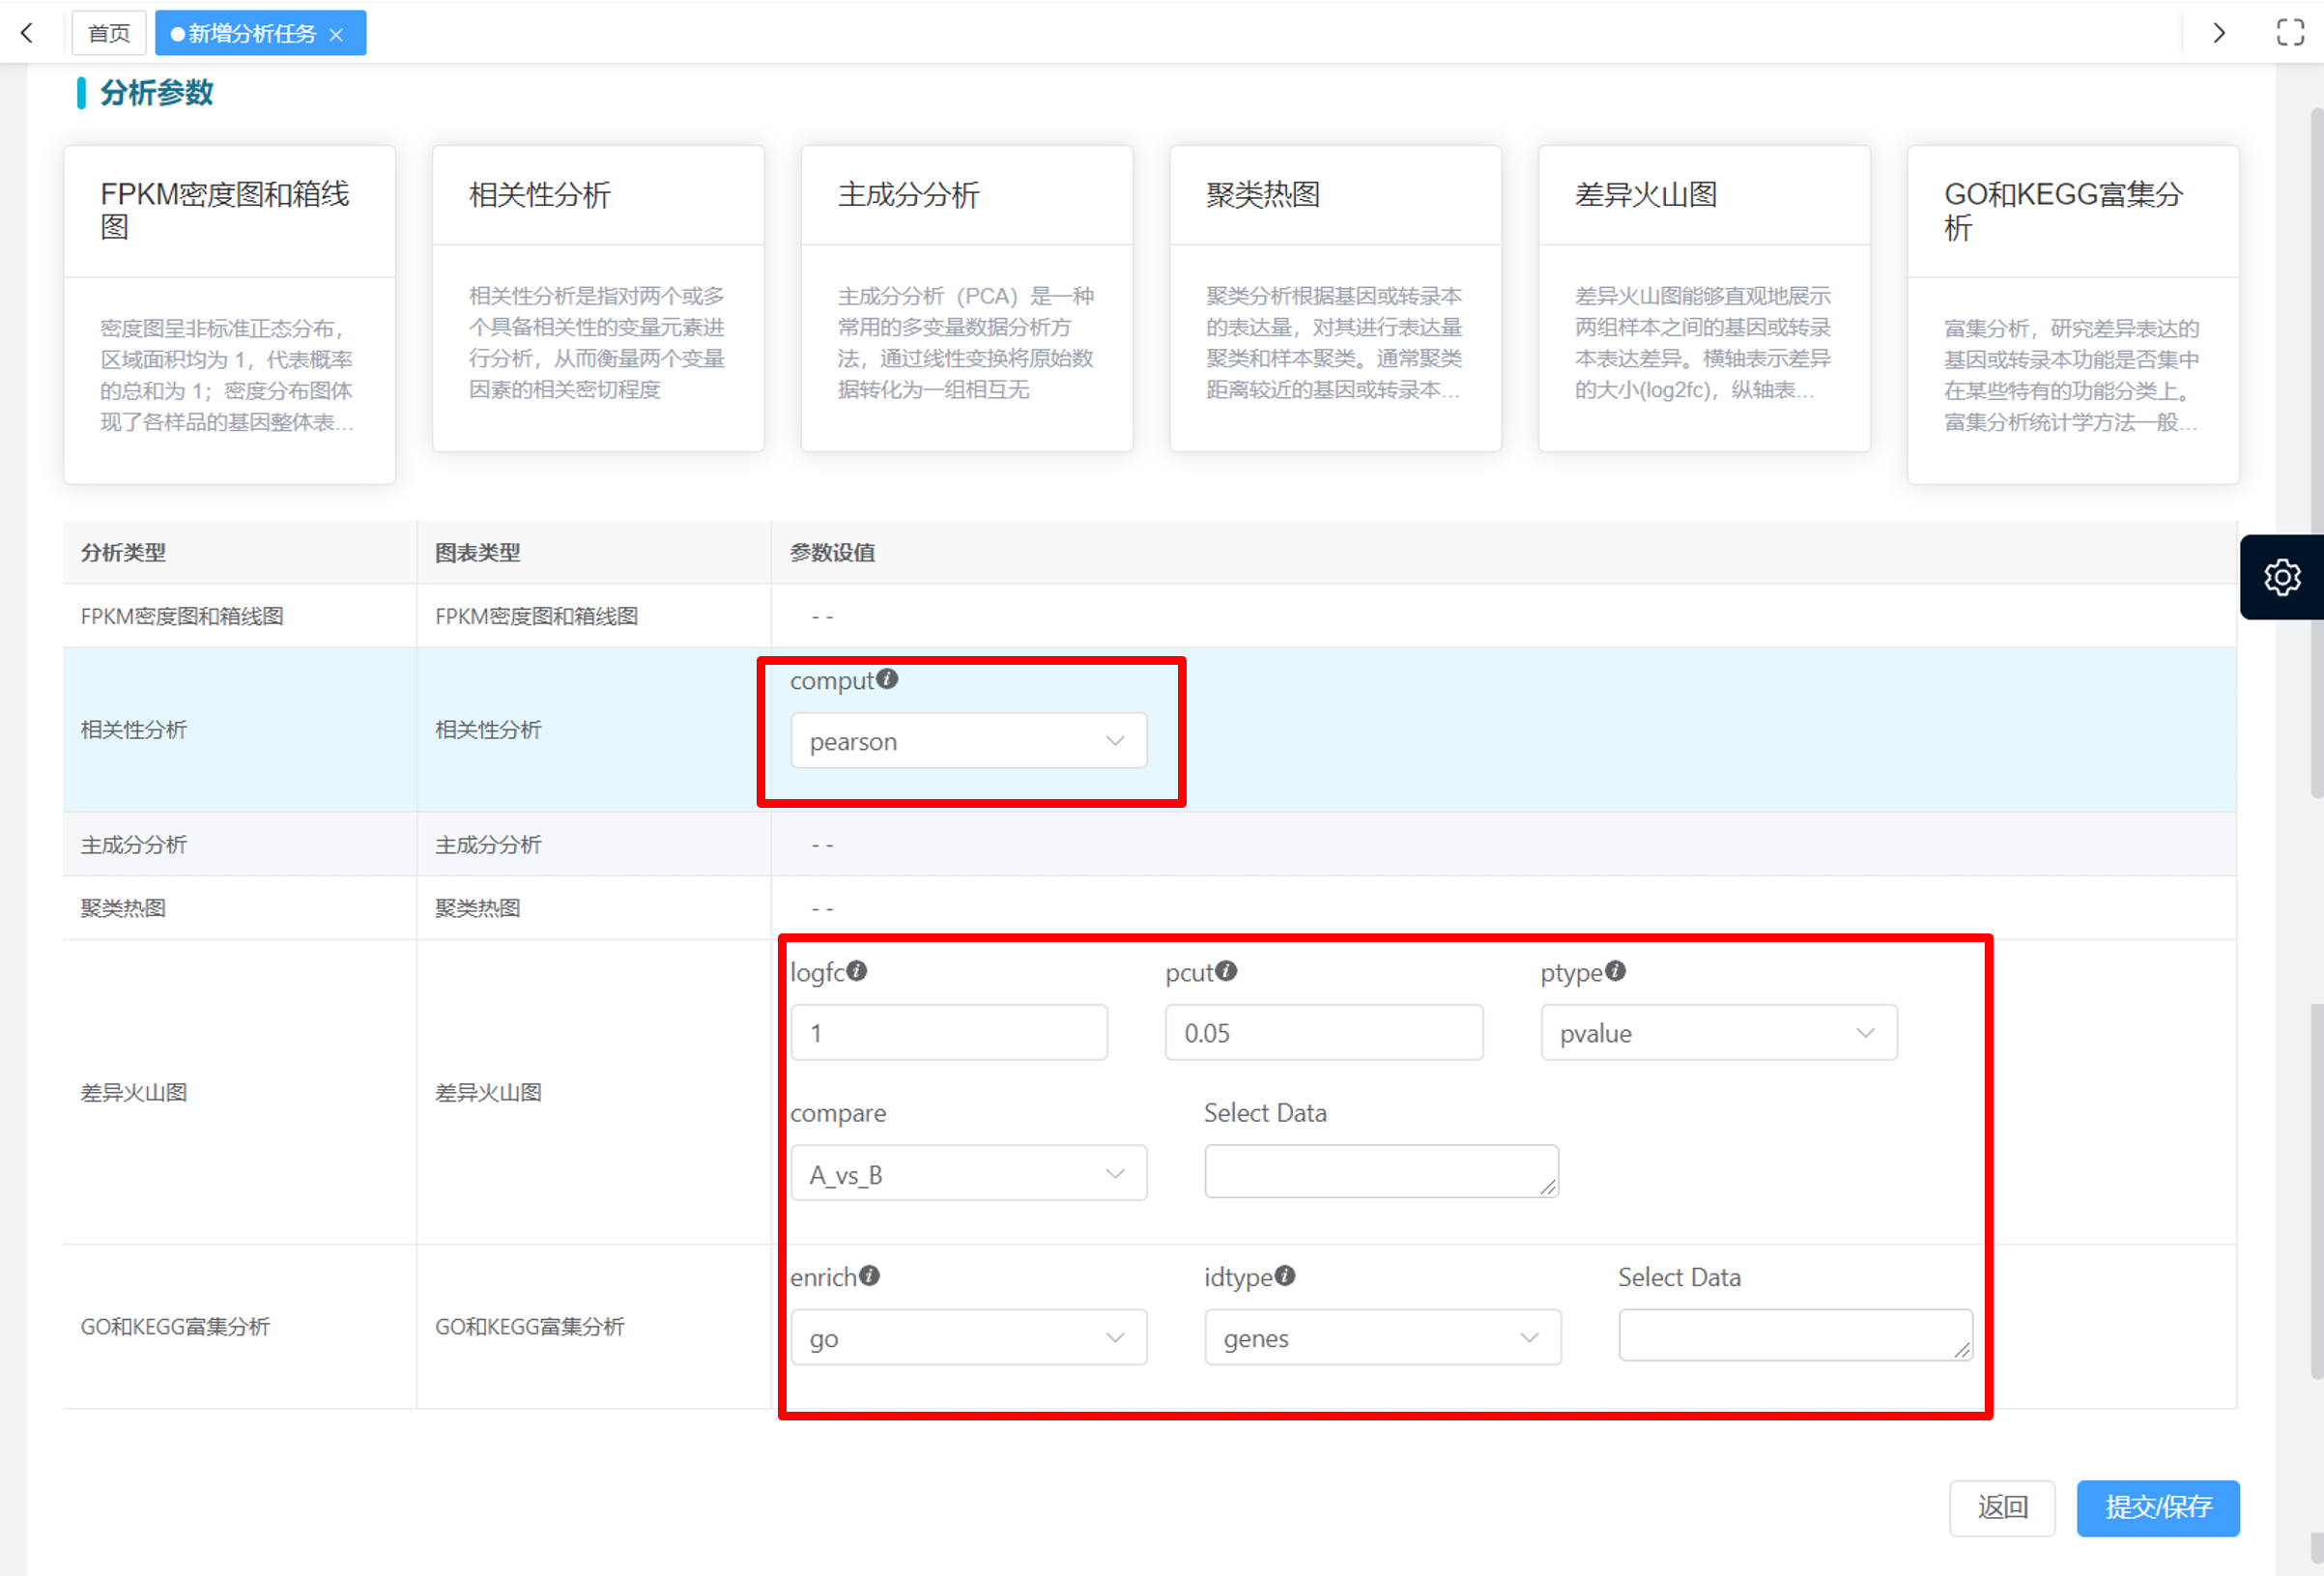Open the settings gear panel

(x=2282, y=577)
